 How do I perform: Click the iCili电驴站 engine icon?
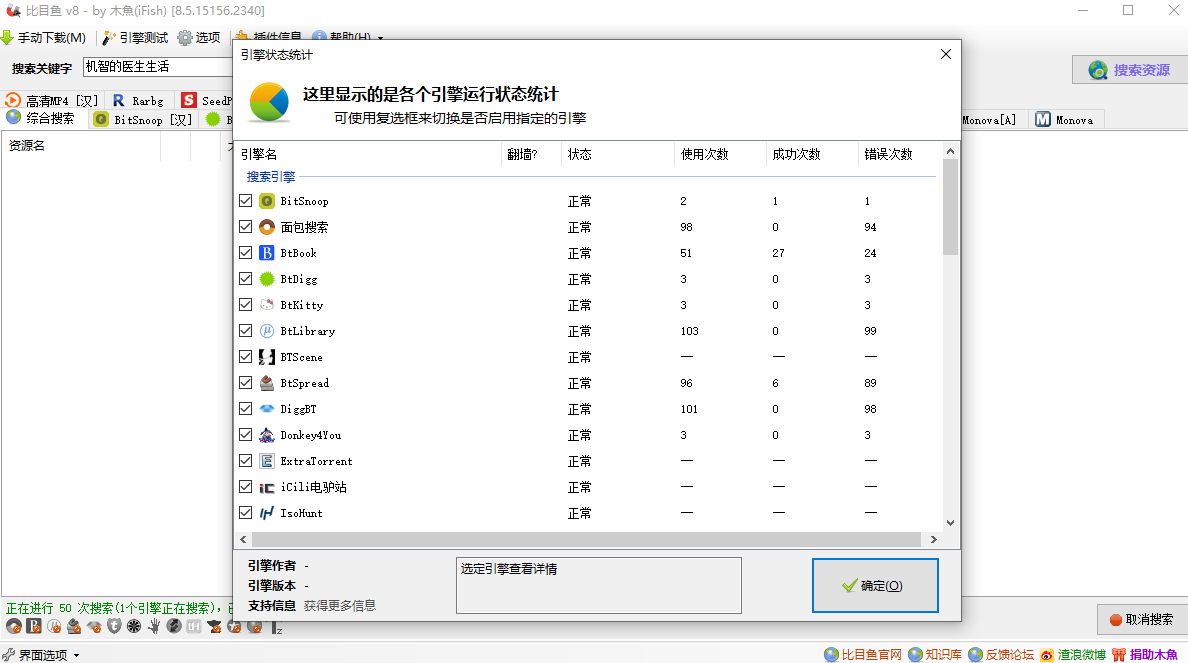point(267,487)
